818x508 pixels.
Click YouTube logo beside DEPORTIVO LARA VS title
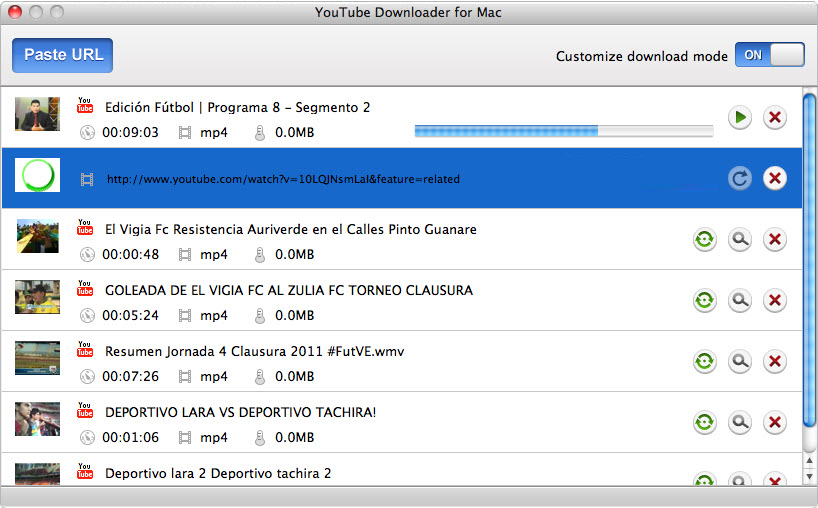pyautogui.click(x=85, y=410)
